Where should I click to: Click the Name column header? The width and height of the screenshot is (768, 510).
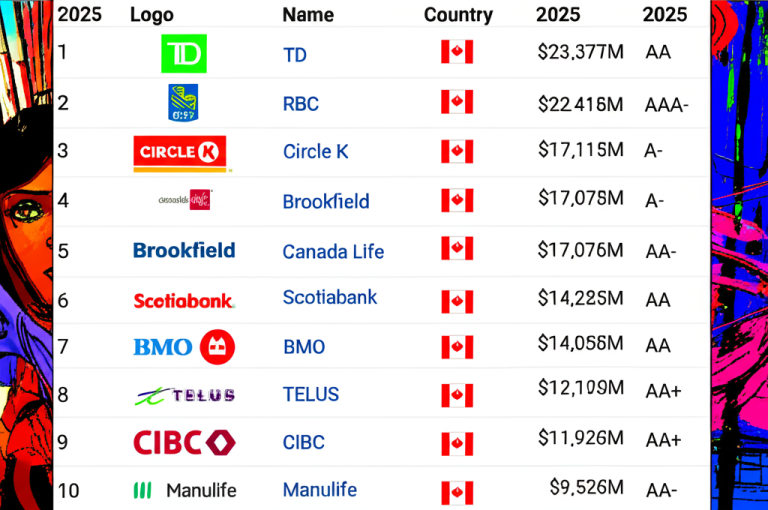coord(308,15)
